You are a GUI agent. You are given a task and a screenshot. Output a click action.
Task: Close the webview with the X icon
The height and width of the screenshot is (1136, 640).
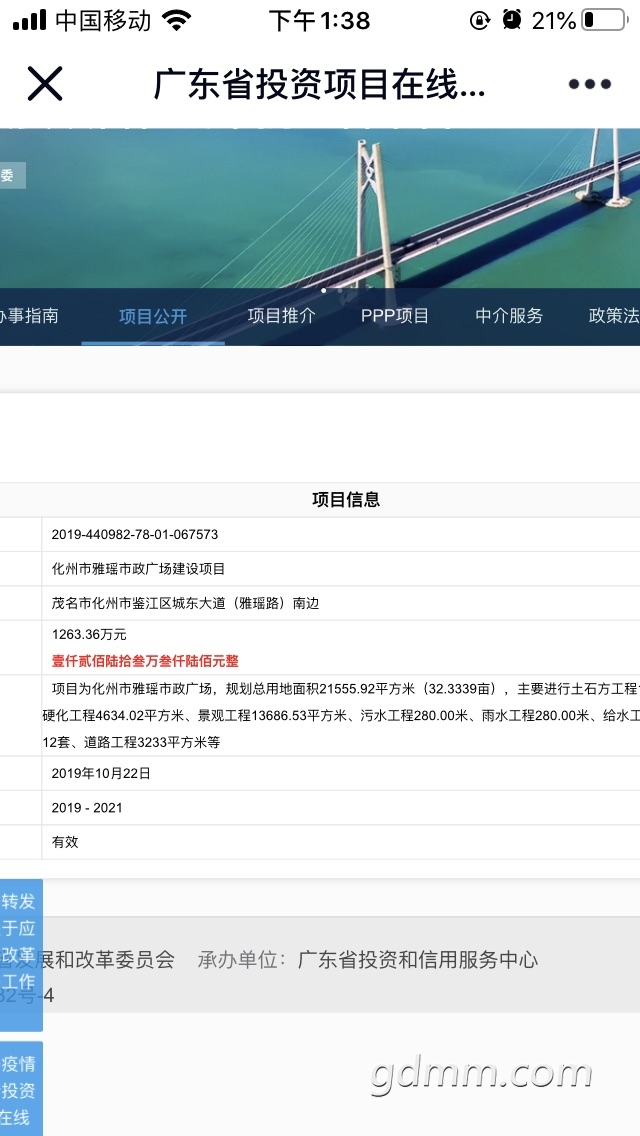tap(45, 85)
